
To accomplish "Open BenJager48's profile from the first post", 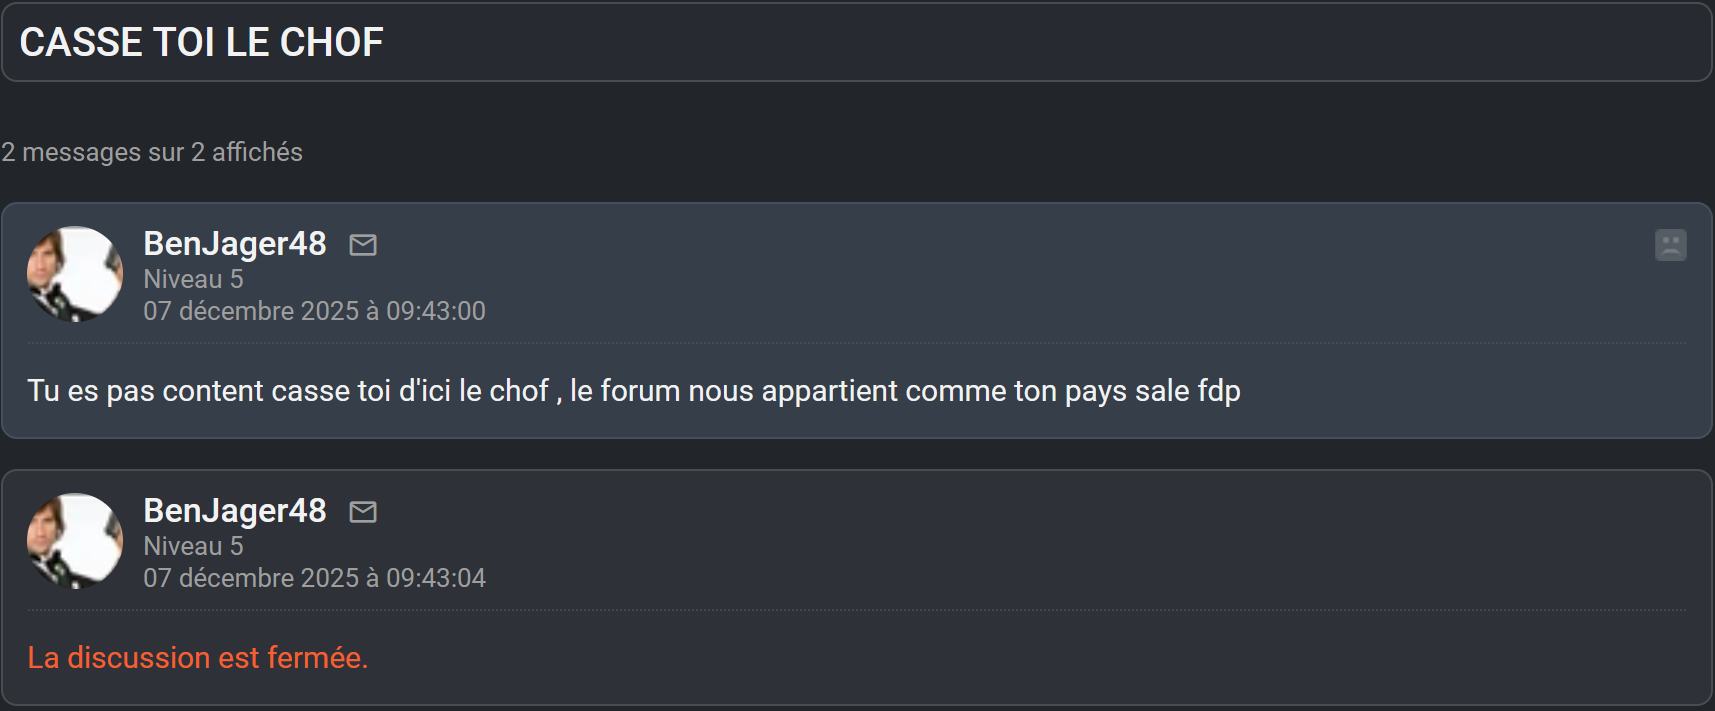I will [235, 244].
